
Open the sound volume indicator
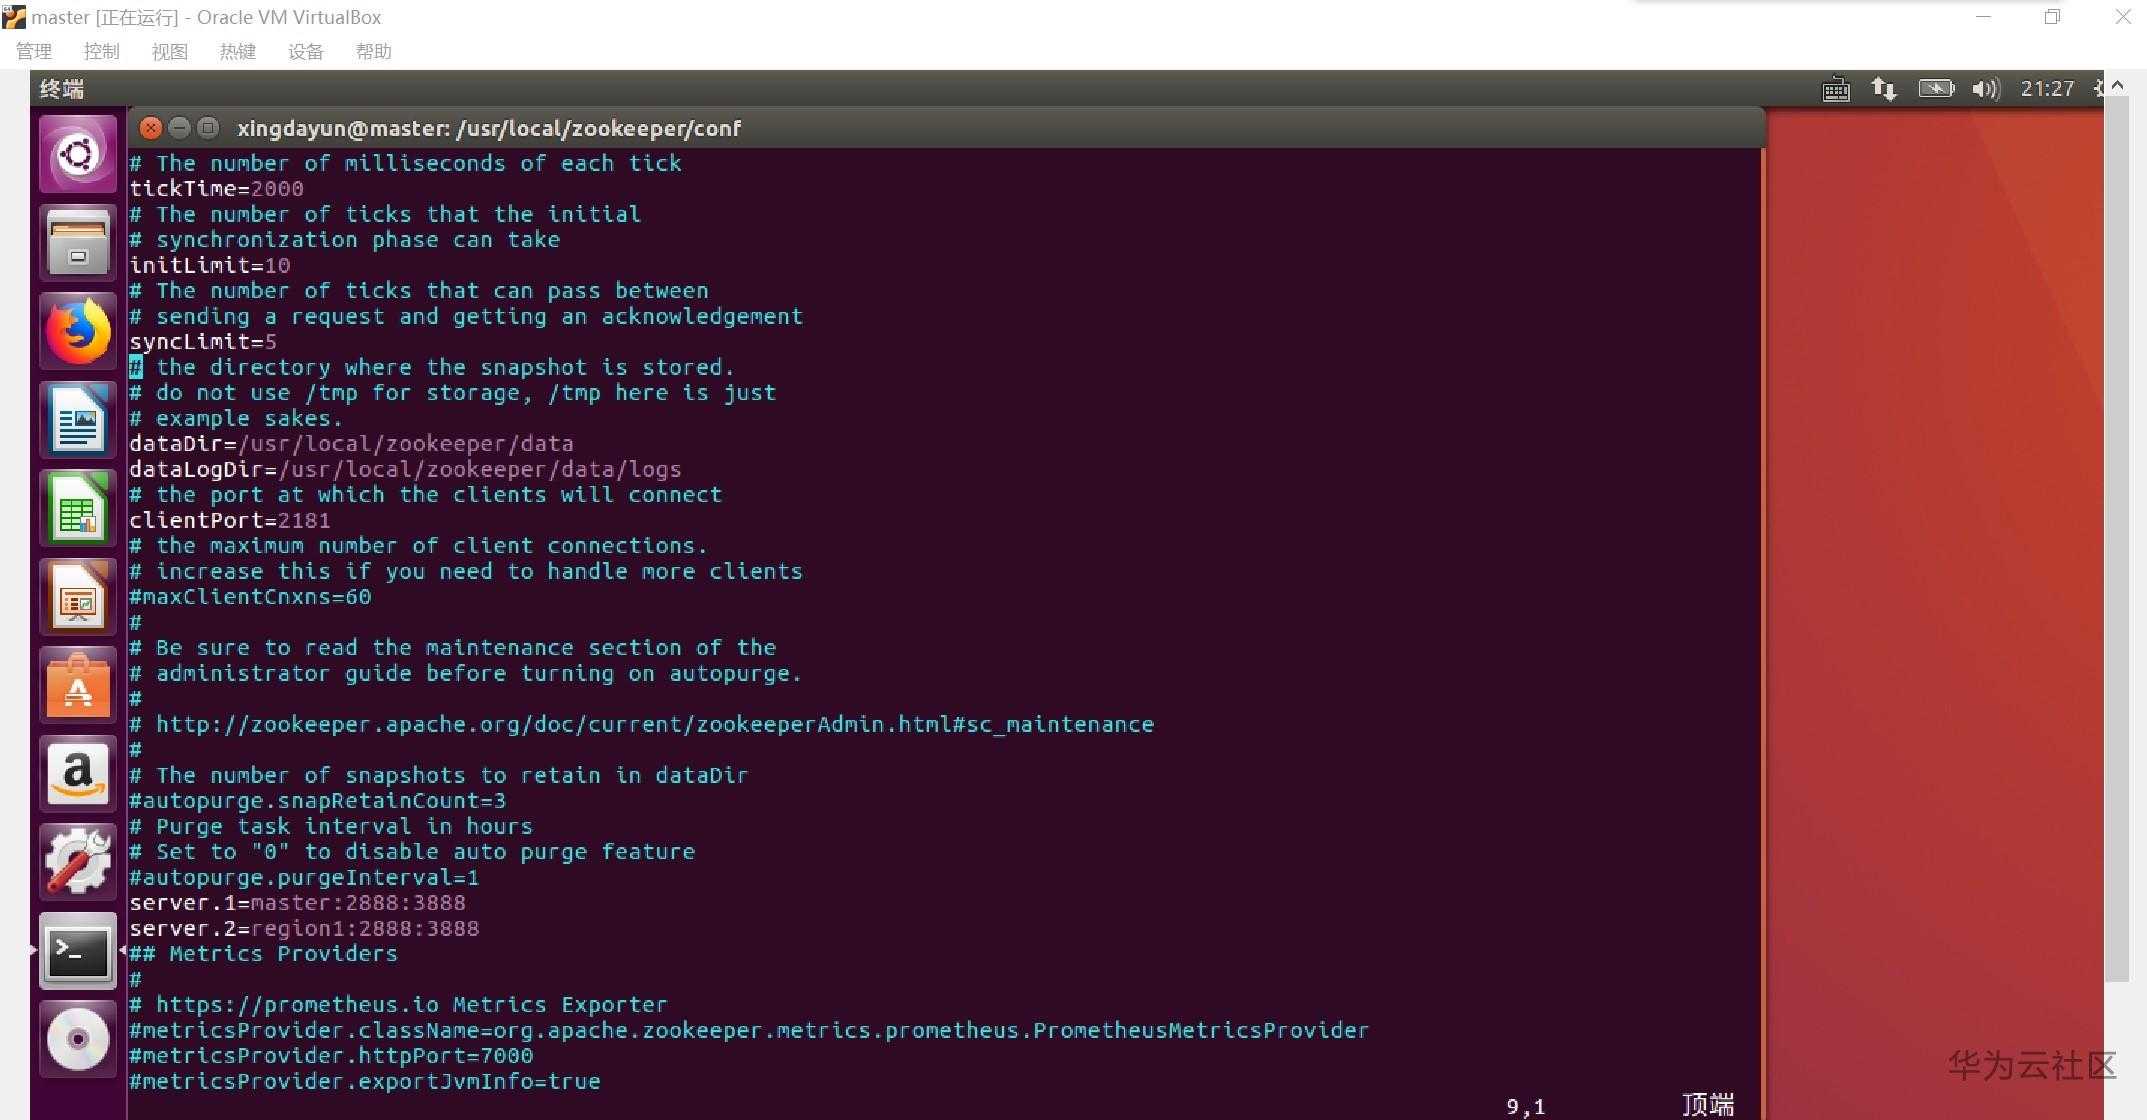click(x=1985, y=89)
